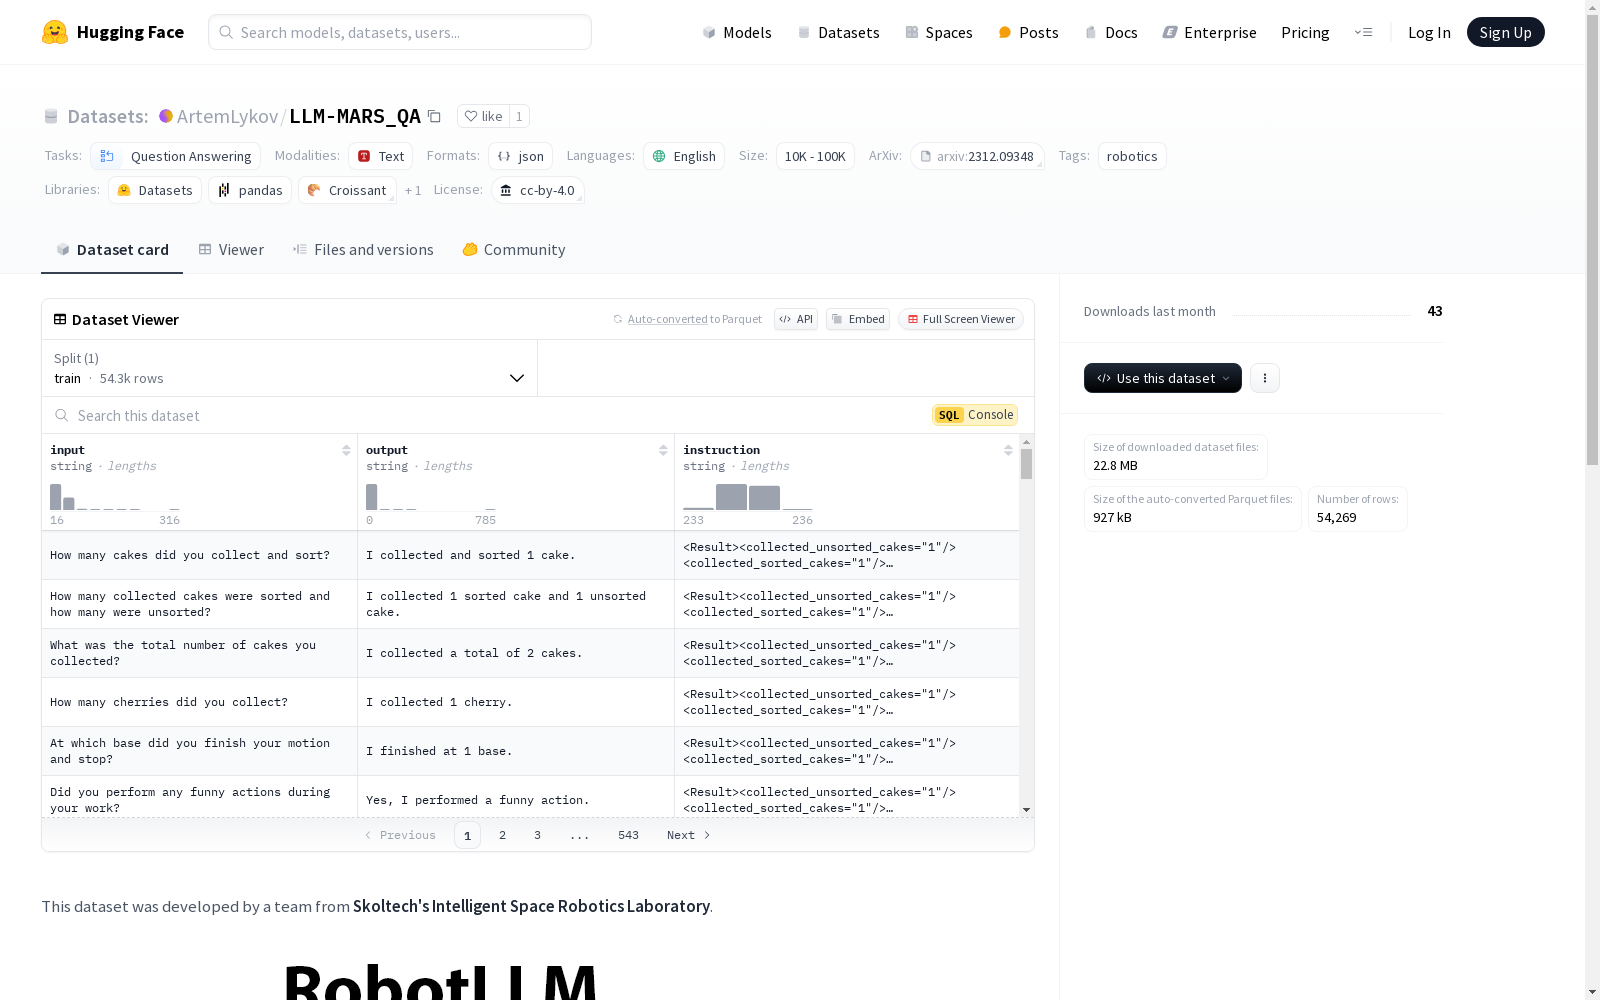Open the API button in Dataset Viewer
Screen dimensions: 1600x1000
pos(796,319)
